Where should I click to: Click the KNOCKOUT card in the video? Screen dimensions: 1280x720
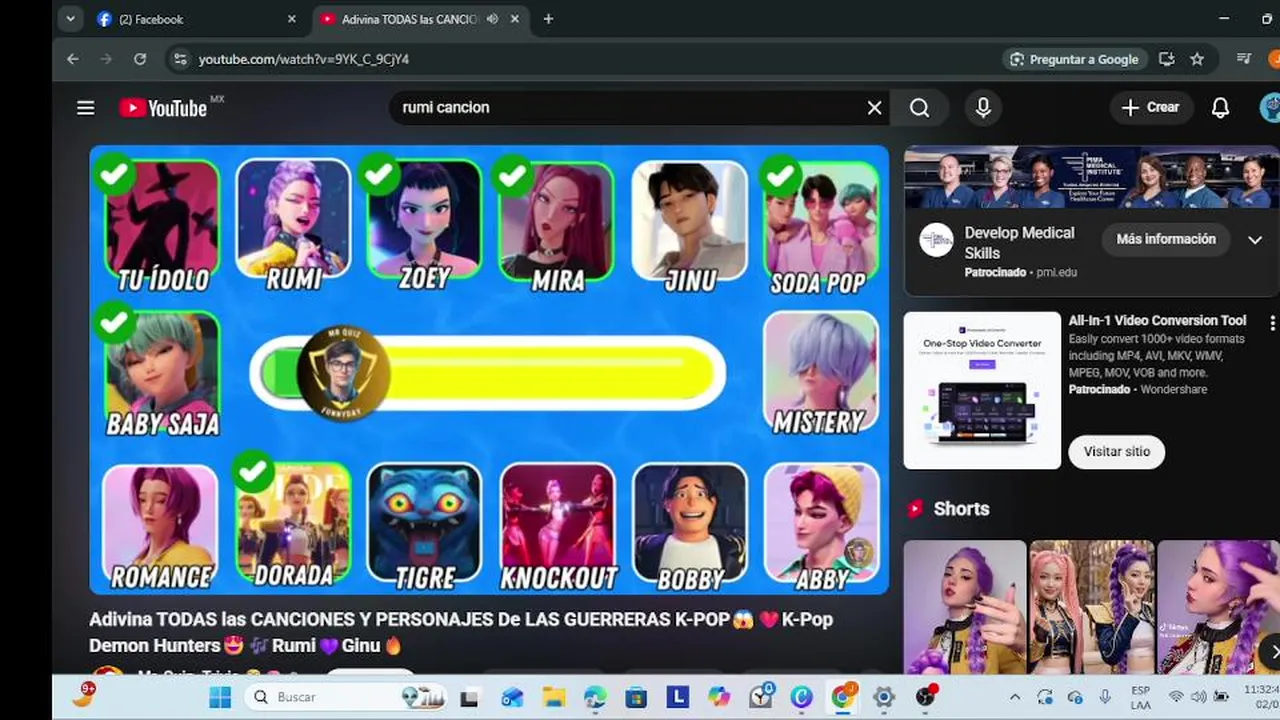coord(558,527)
